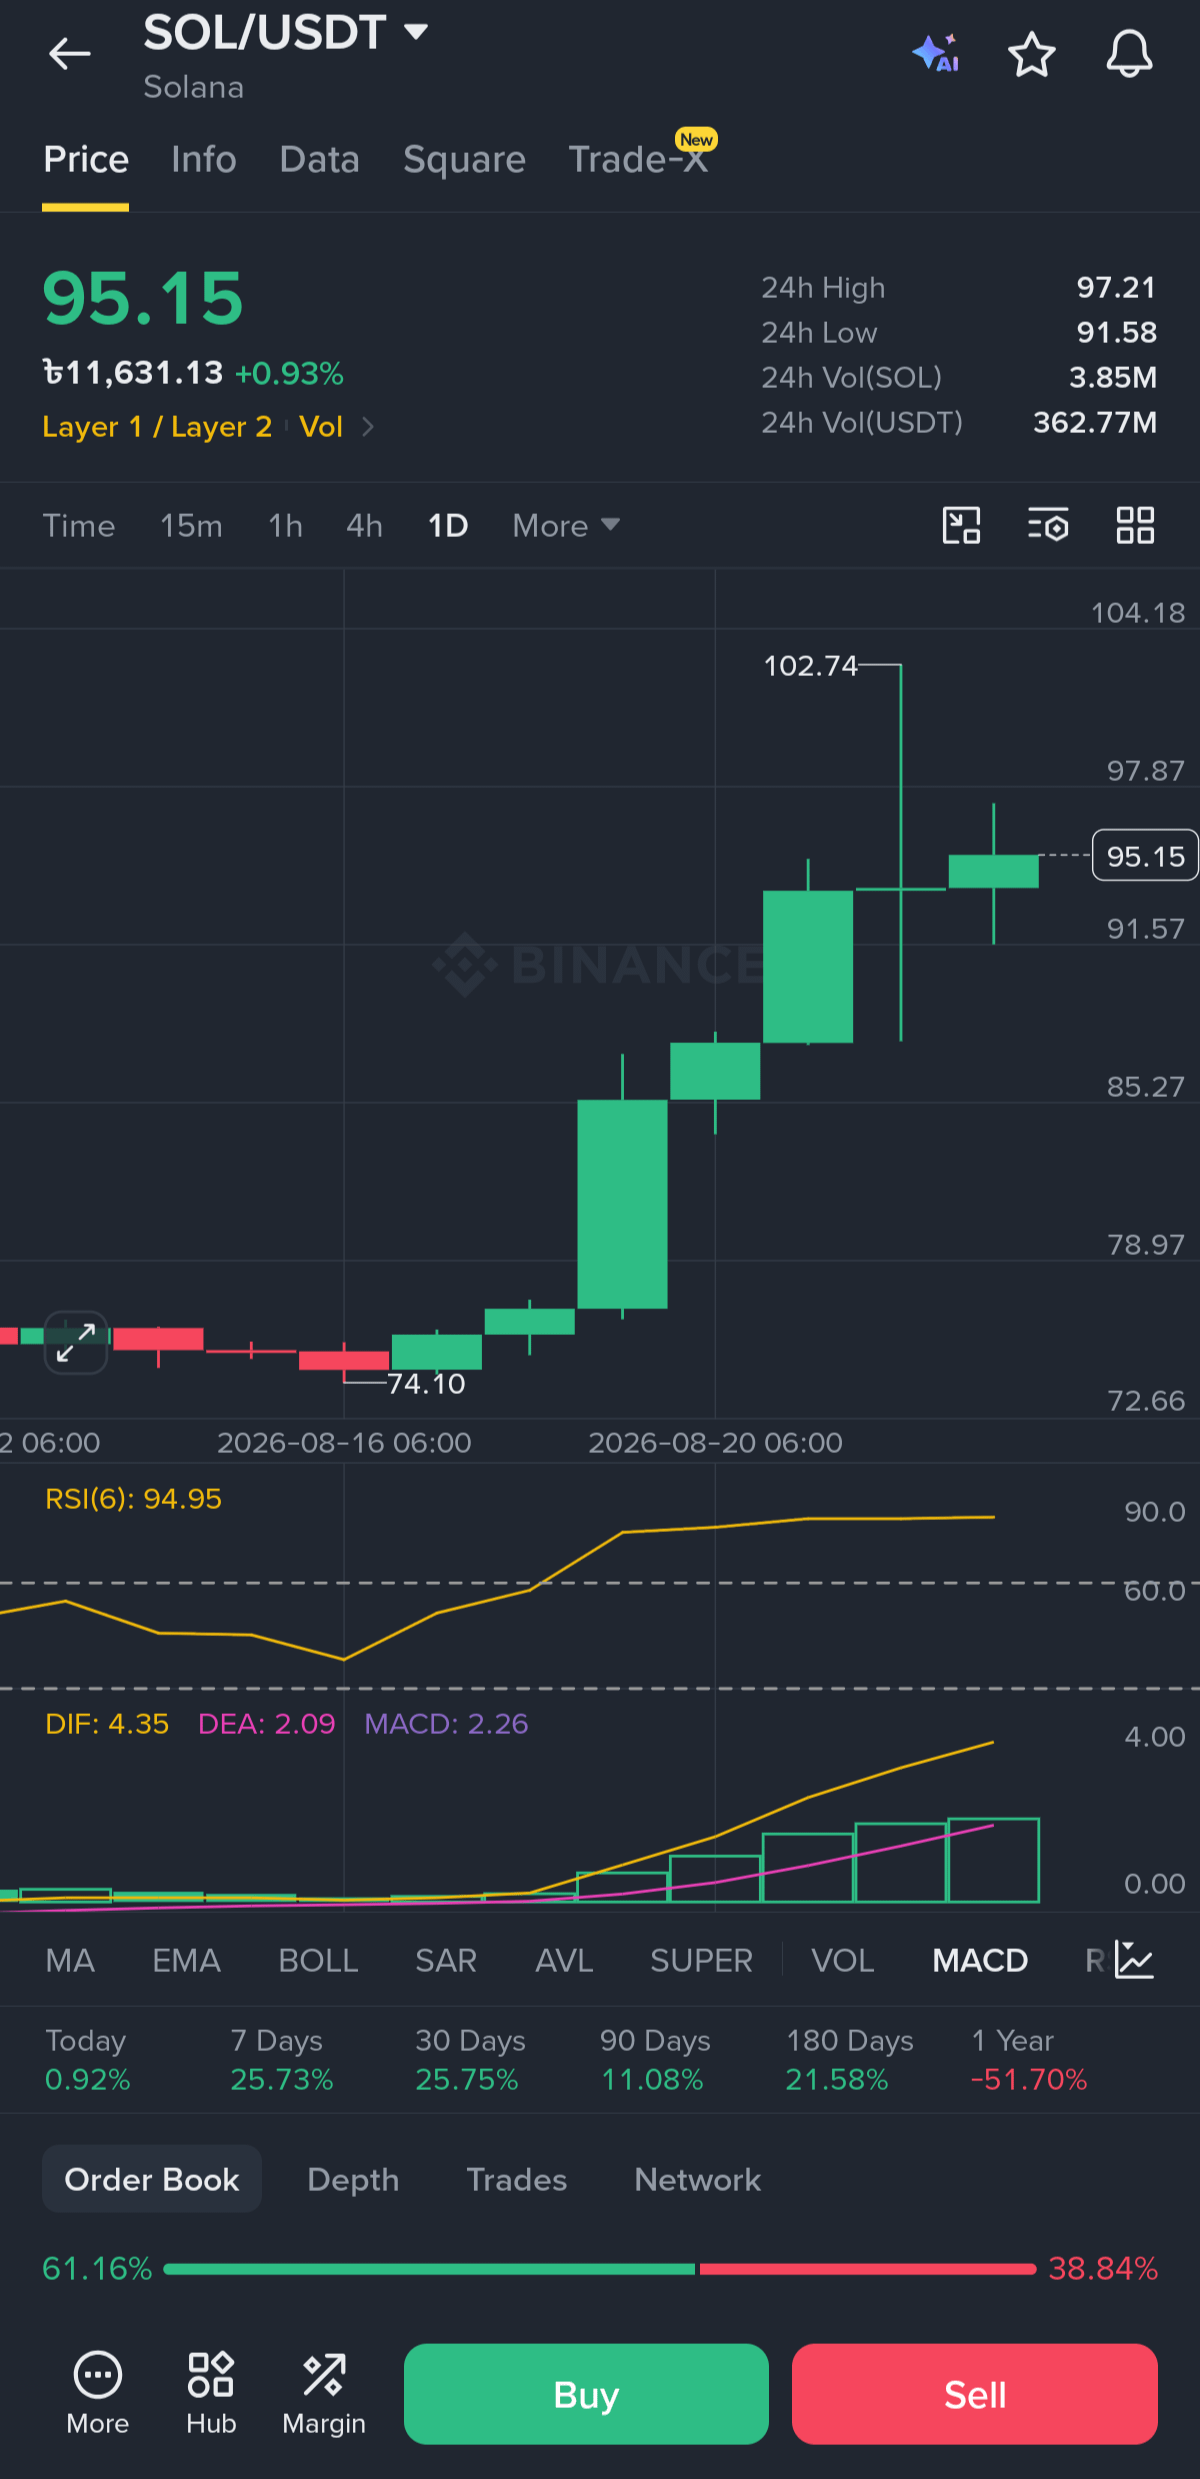Image resolution: width=1200 pixels, height=2479 pixels.
Task: Tap the 74.10 low price marker
Action: click(x=426, y=1384)
